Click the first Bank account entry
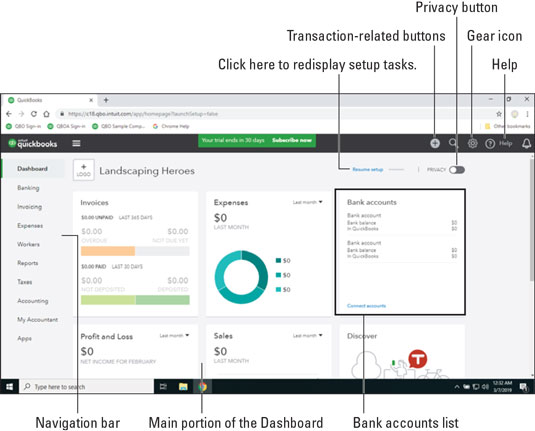Image resolution: width=535 pixels, height=431 pixels. tap(402, 222)
